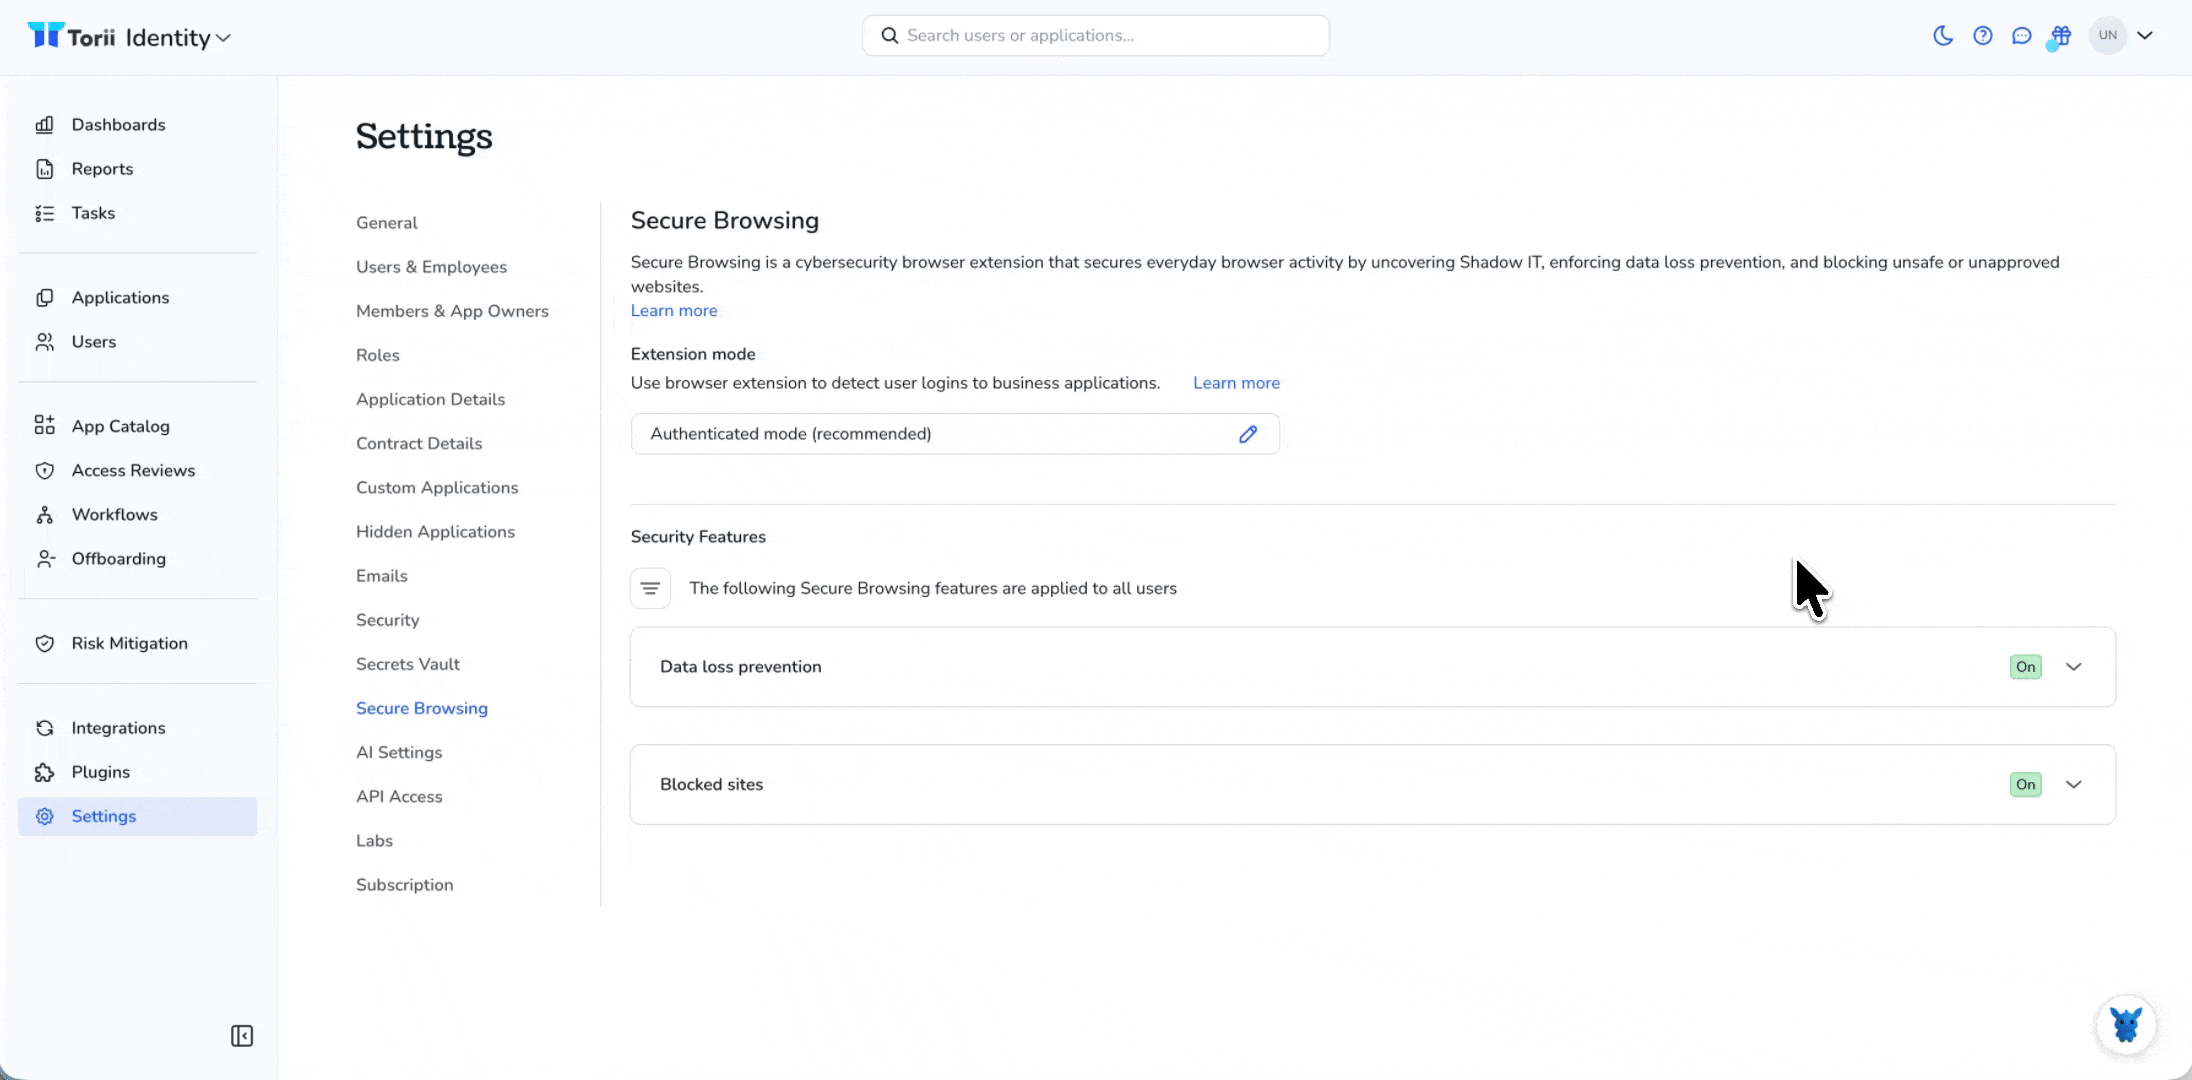
Task: Open the Emails settings tab
Action: pos(381,576)
